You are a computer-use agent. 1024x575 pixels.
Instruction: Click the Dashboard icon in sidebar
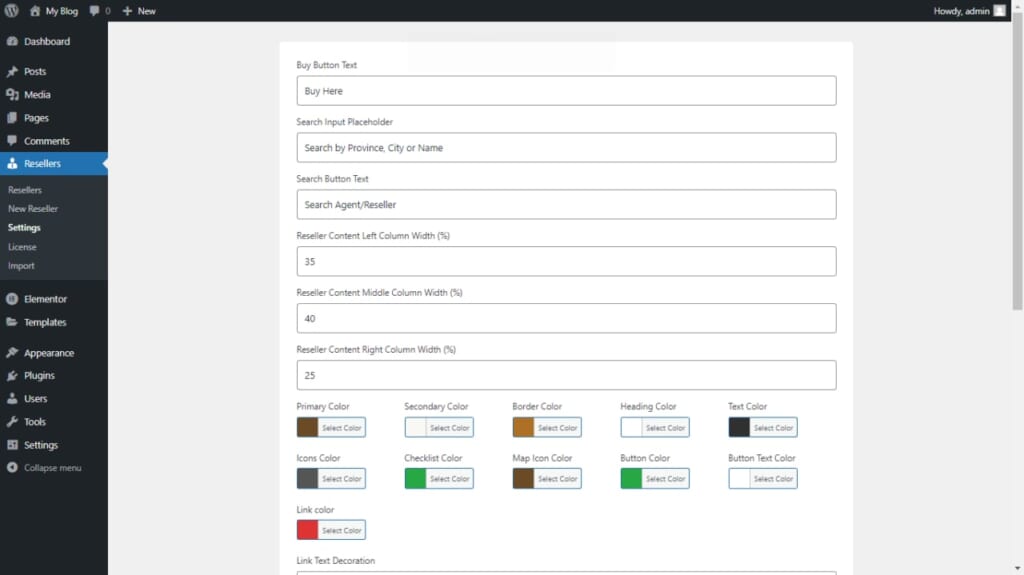[12, 42]
